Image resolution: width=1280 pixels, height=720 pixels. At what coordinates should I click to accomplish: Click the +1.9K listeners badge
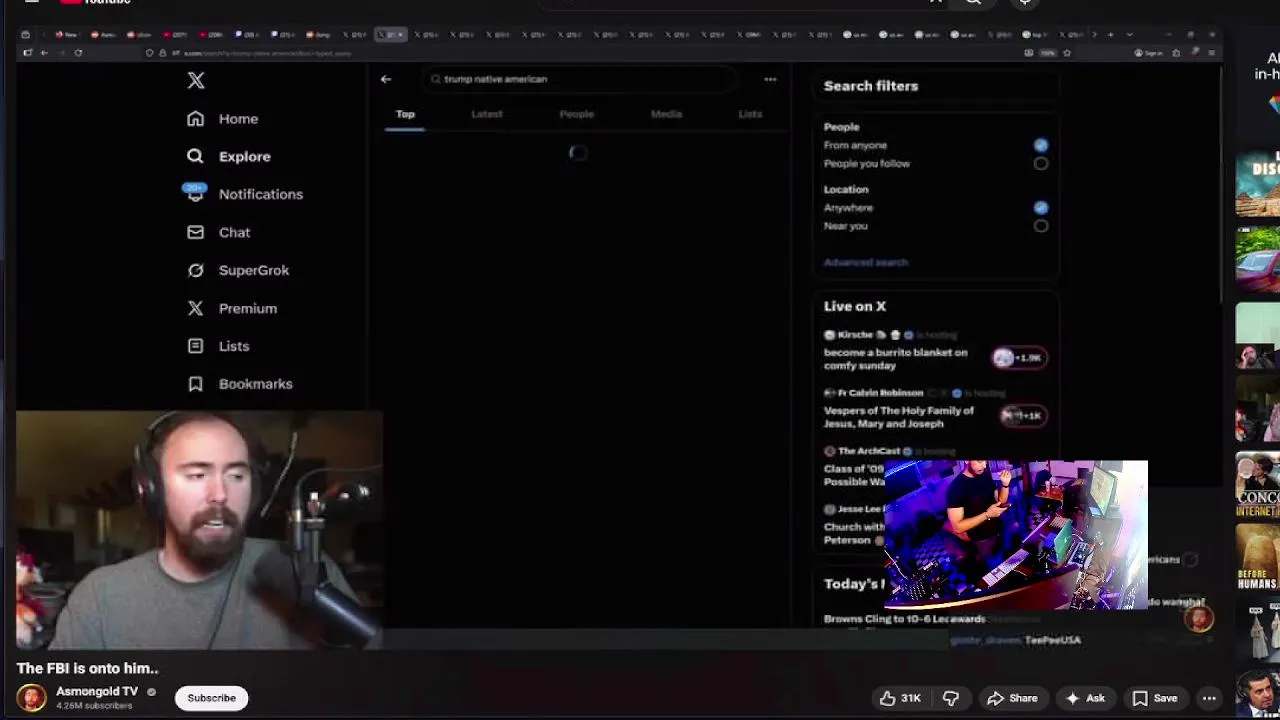pos(1019,358)
